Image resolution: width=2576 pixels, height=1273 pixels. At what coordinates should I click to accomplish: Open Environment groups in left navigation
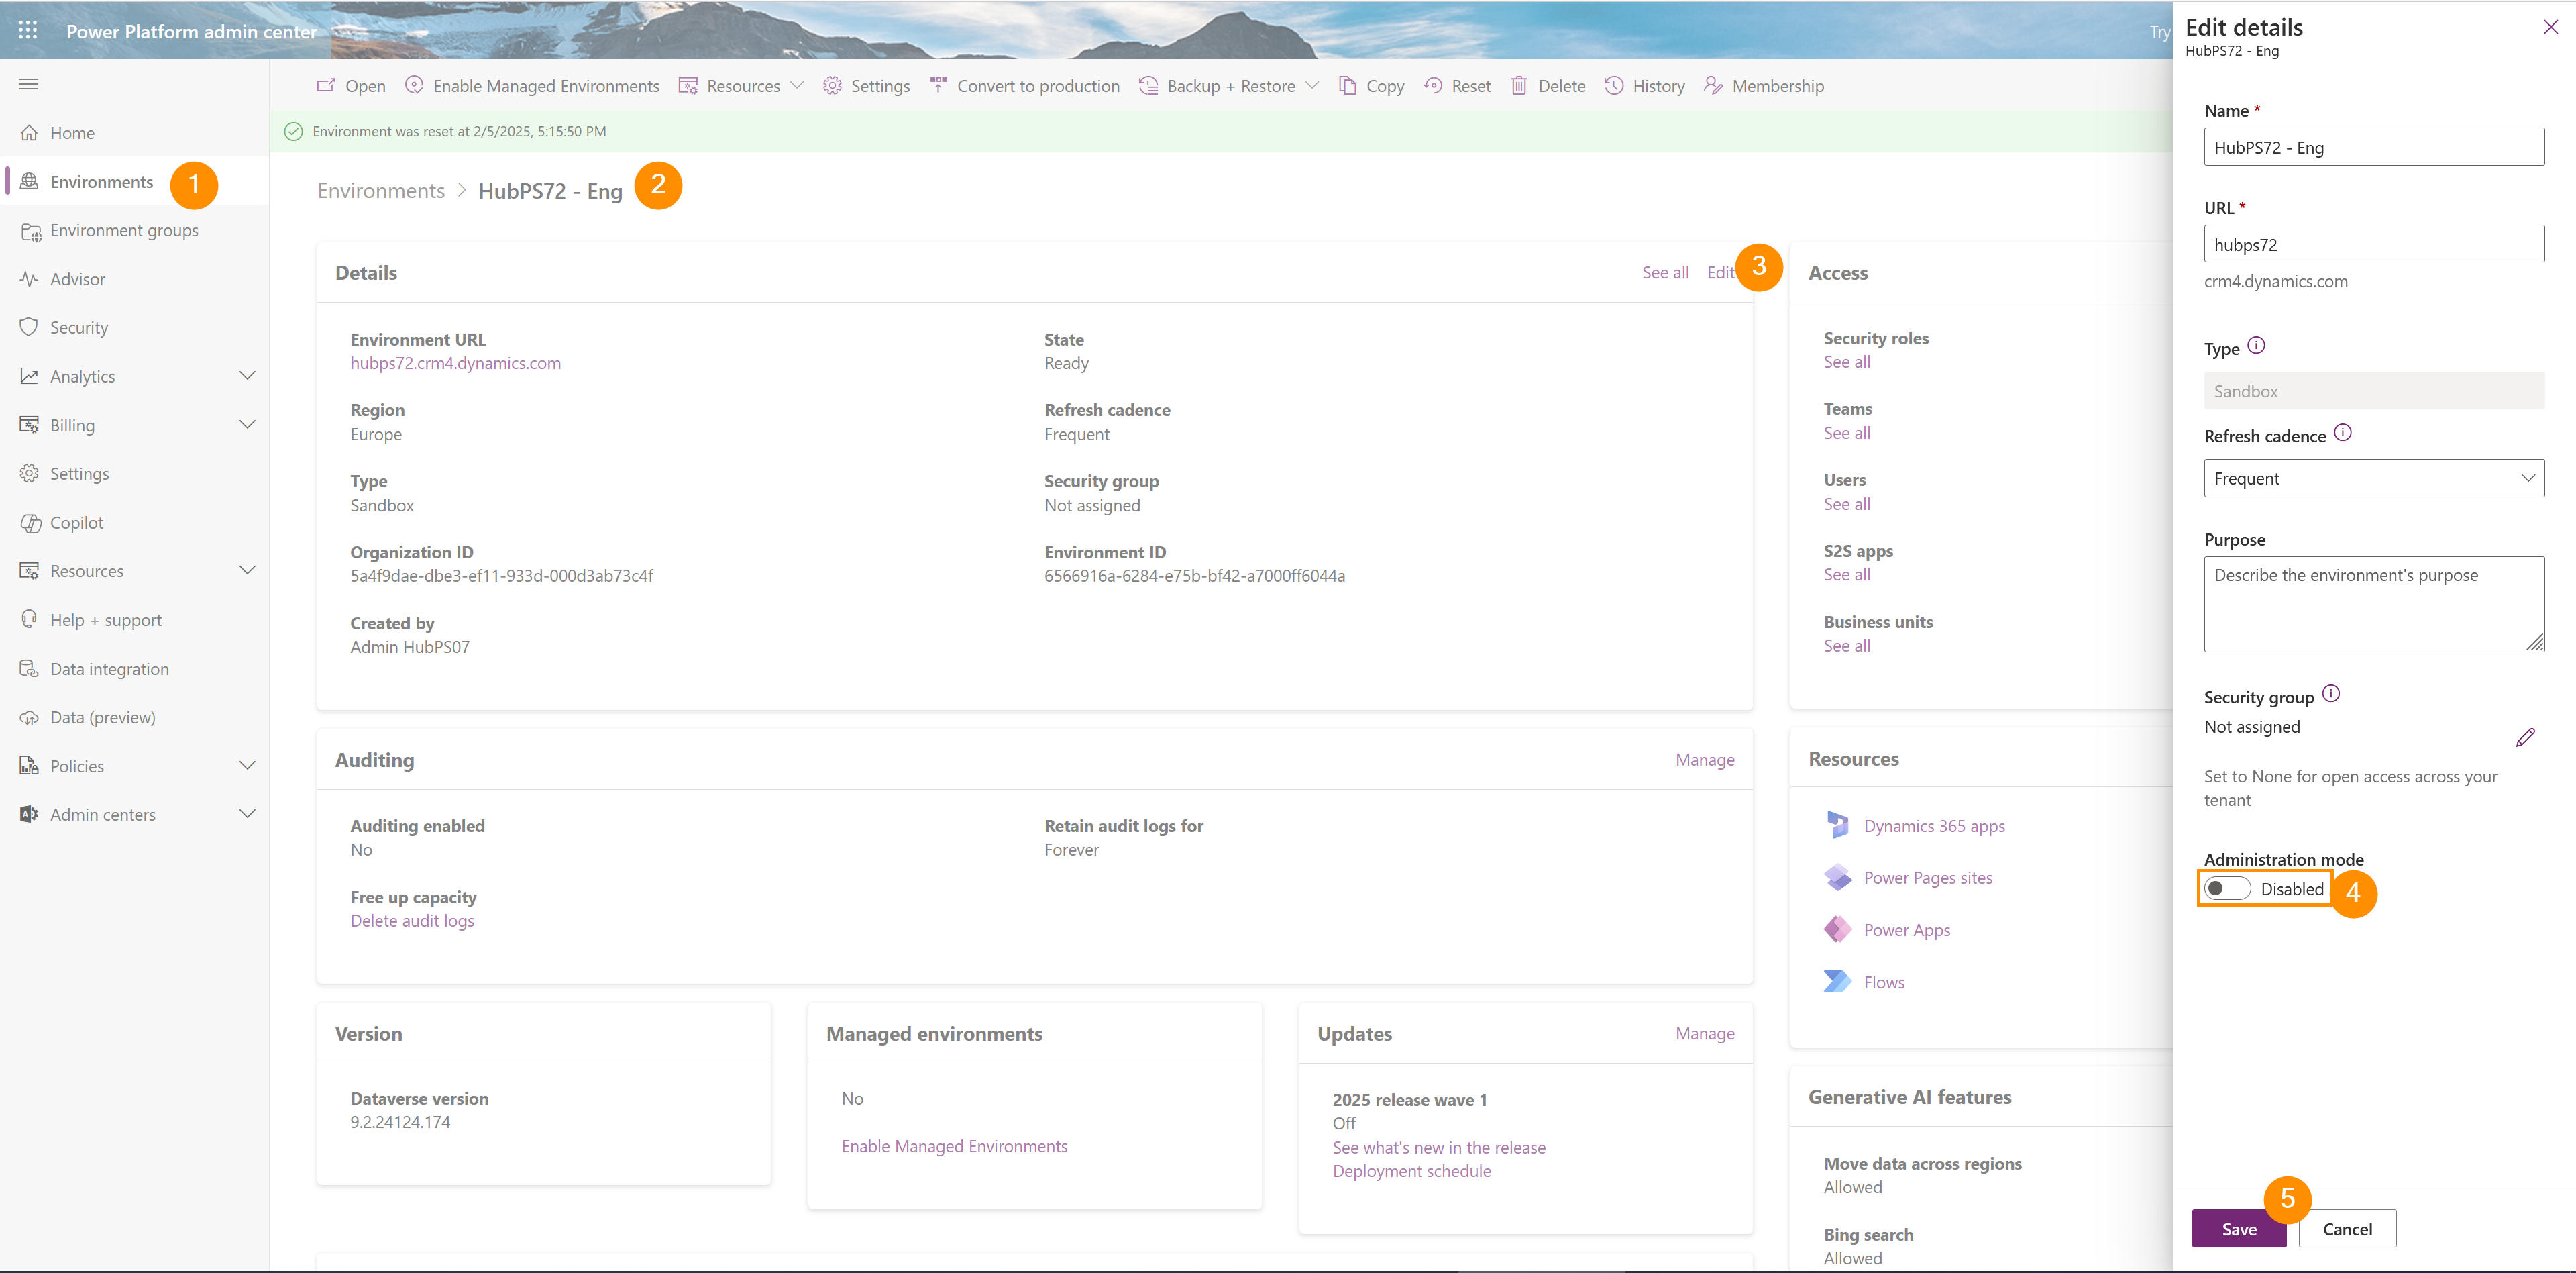pos(124,230)
